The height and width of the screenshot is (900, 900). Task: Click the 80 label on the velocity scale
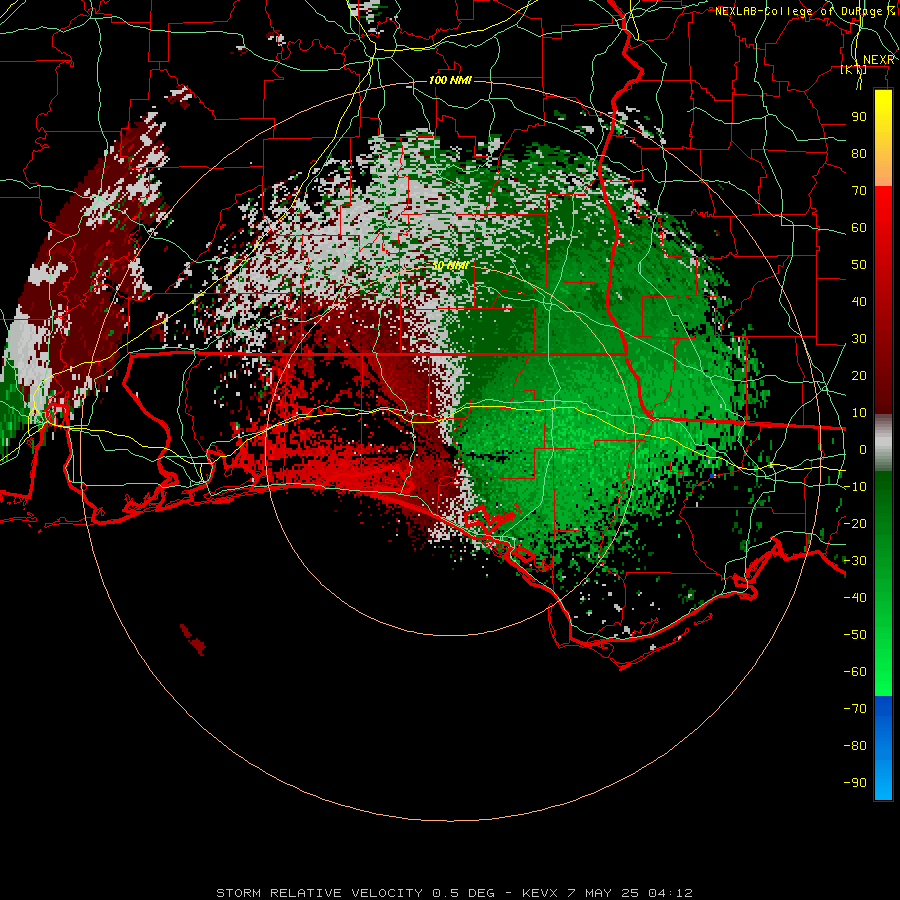click(x=859, y=153)
